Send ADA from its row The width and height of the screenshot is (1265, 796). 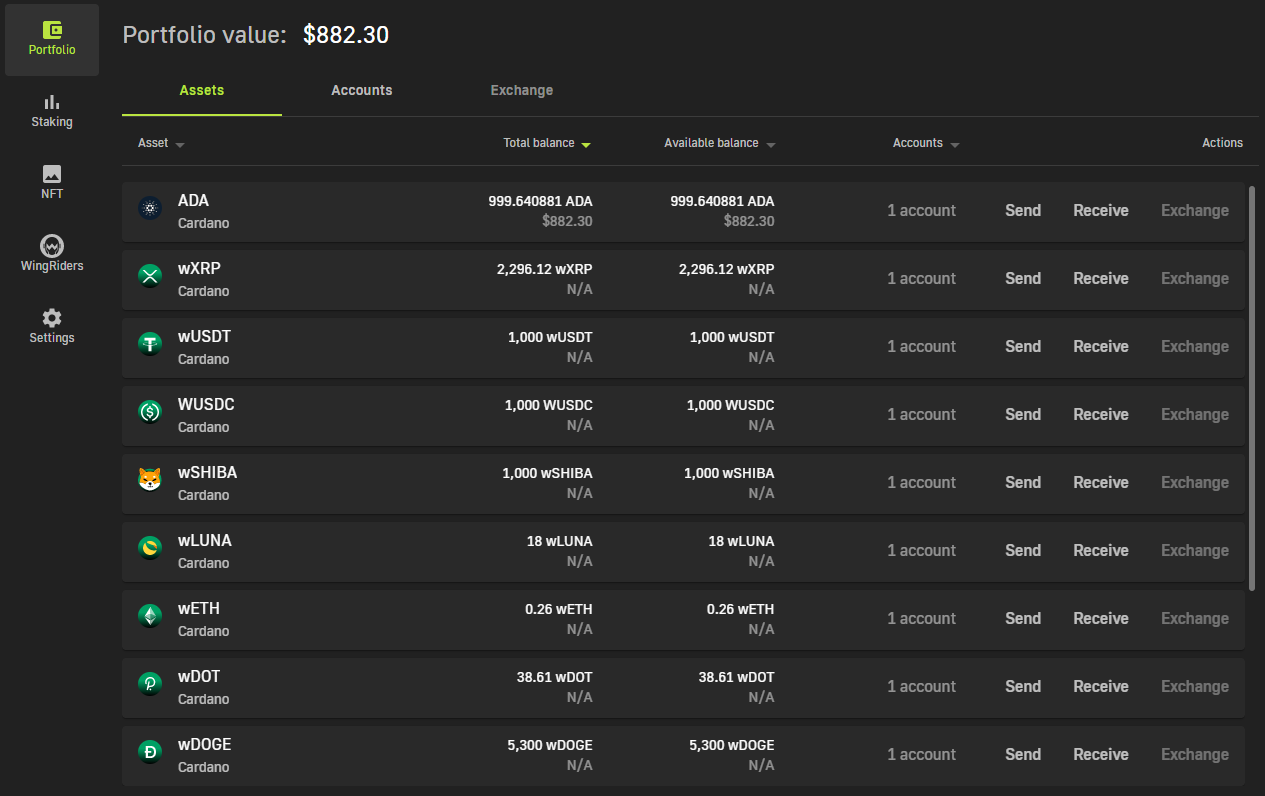1023,210
